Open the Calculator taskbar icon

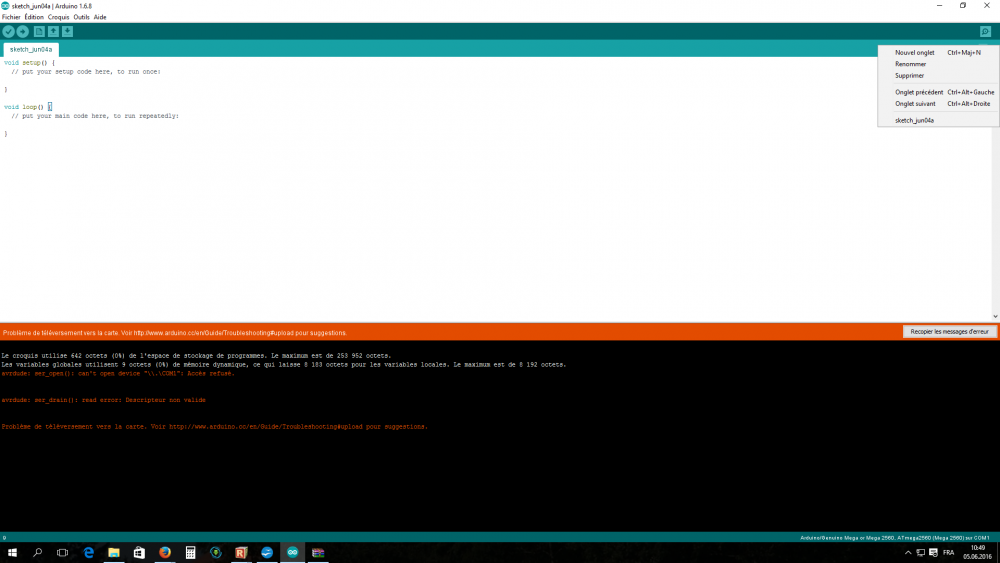(x=190, y=552)
